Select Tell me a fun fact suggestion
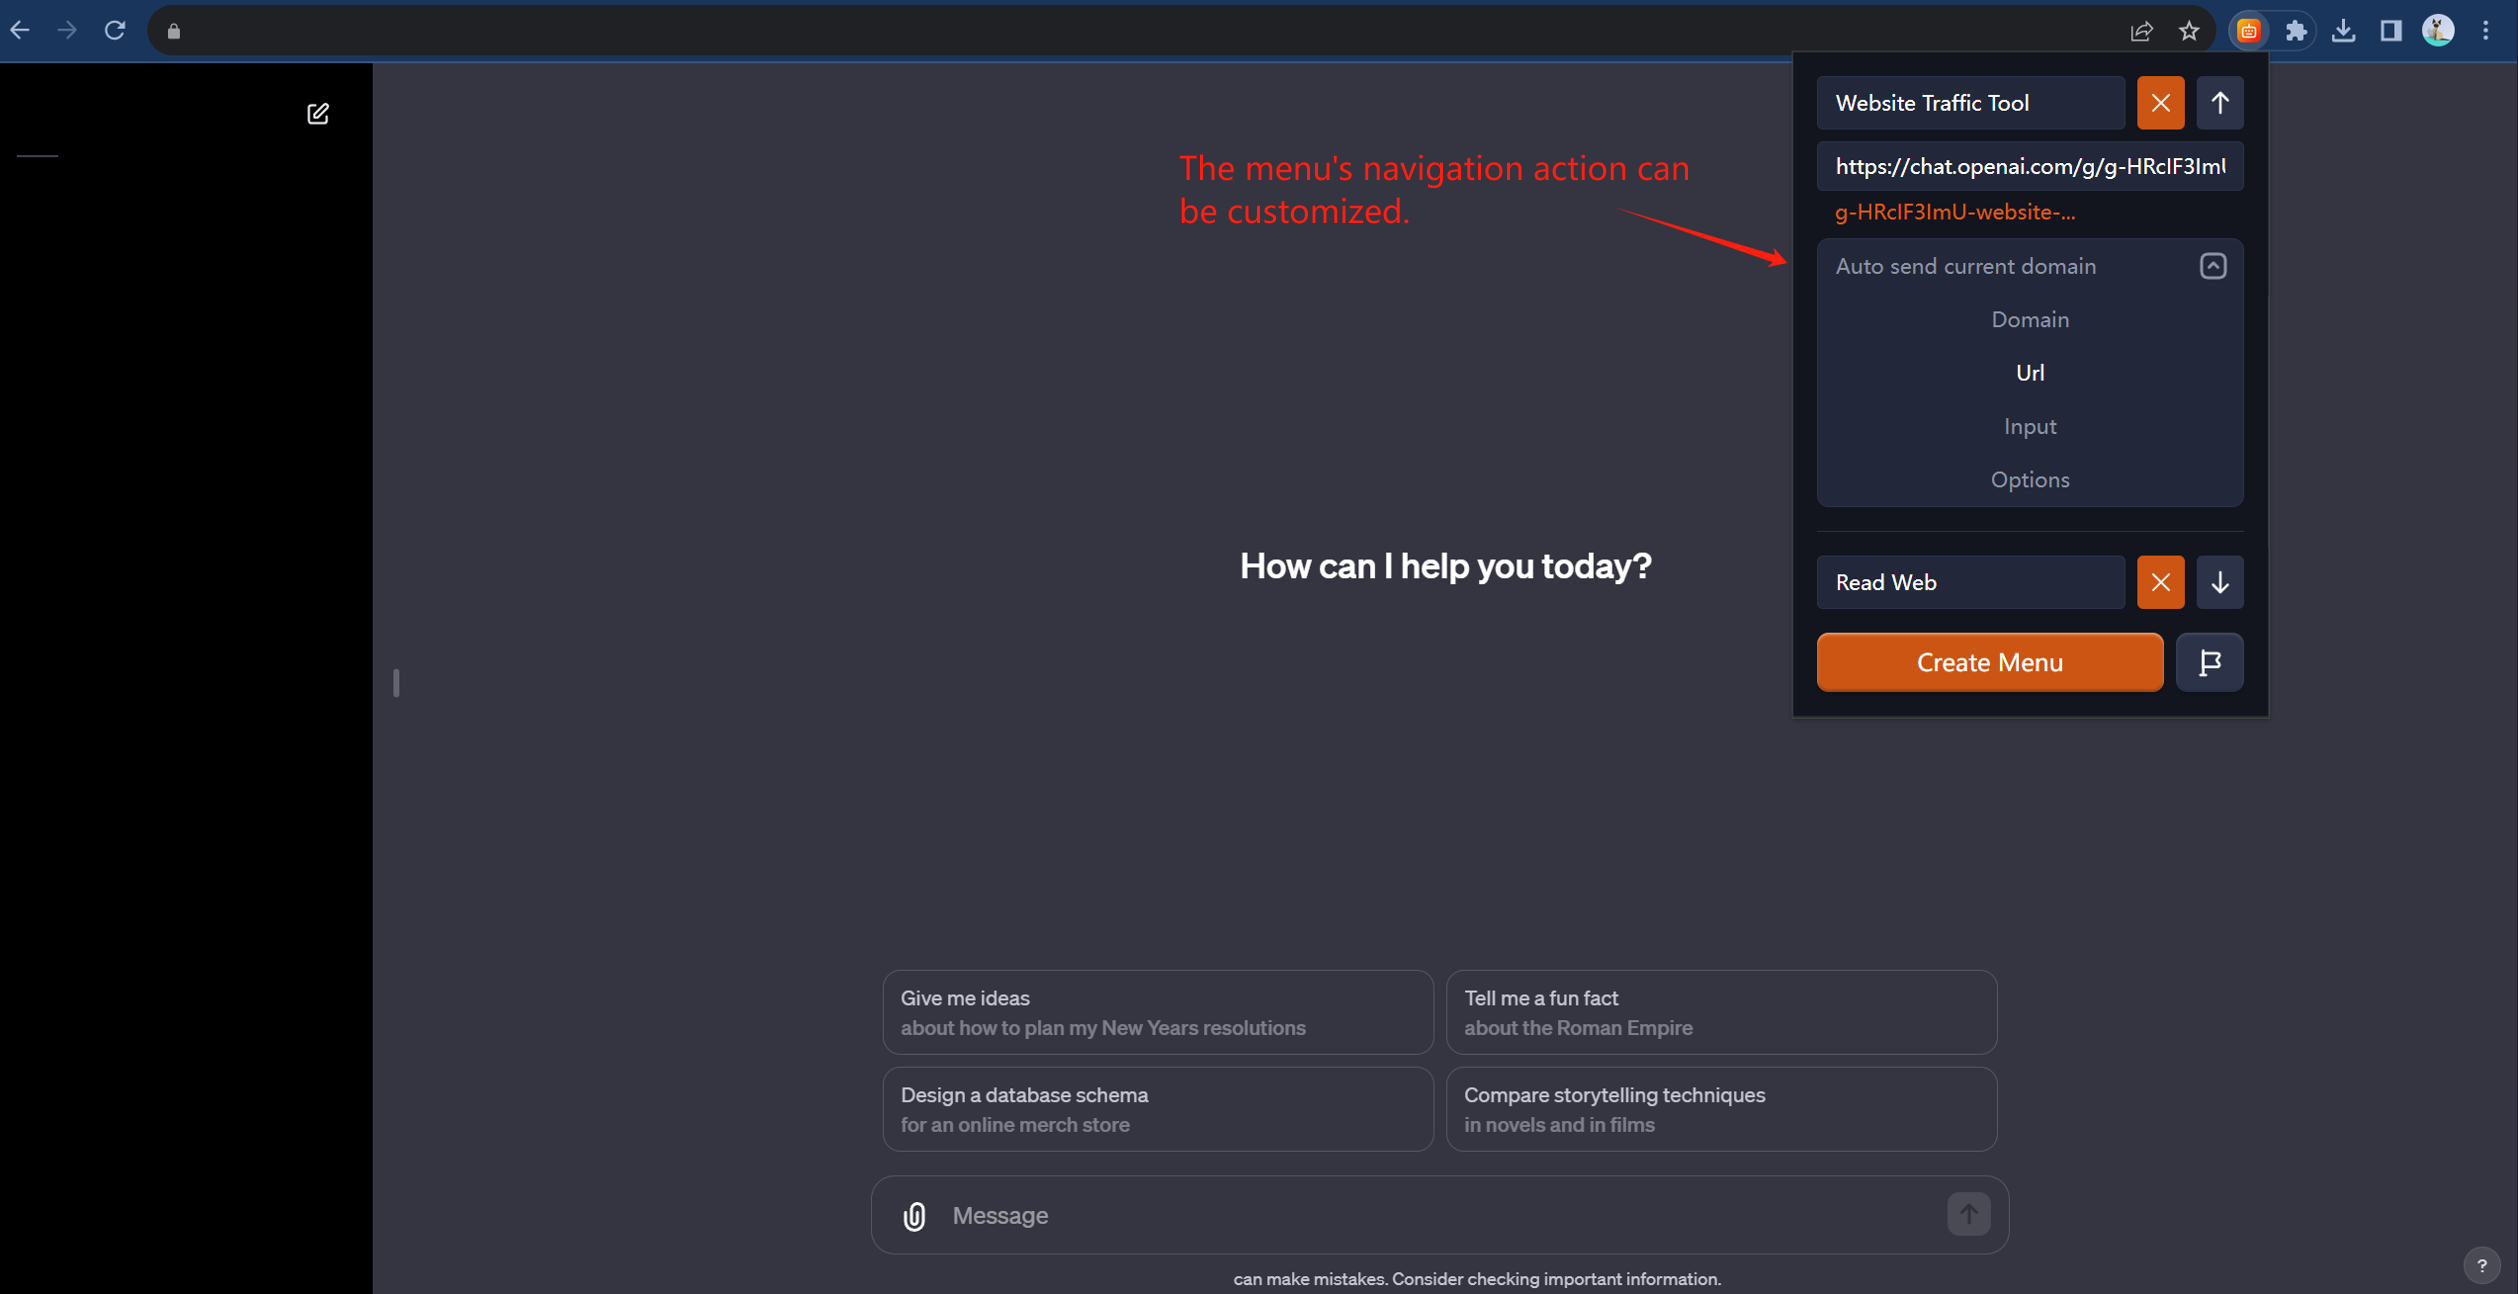The width and height of the screenshot is (2518, 1294). tap(1720, 1012)
